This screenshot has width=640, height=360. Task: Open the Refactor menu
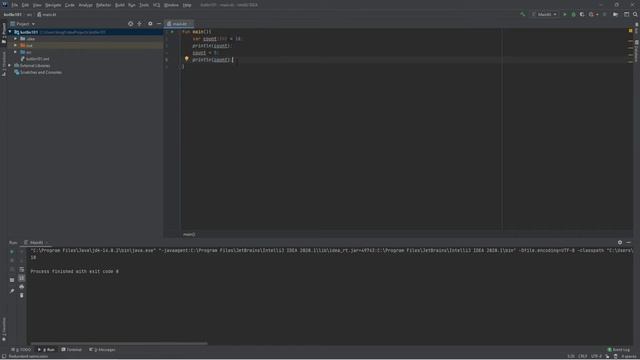click(103, 5)
